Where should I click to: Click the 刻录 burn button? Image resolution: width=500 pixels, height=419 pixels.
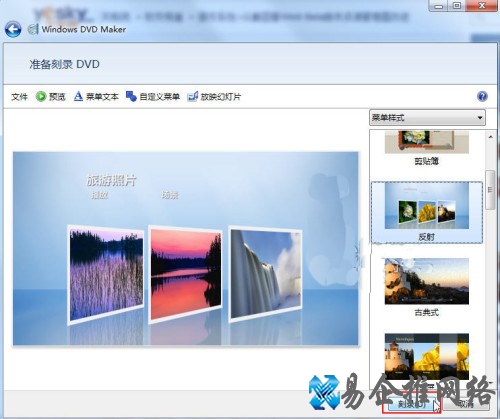tap(412, 404)
